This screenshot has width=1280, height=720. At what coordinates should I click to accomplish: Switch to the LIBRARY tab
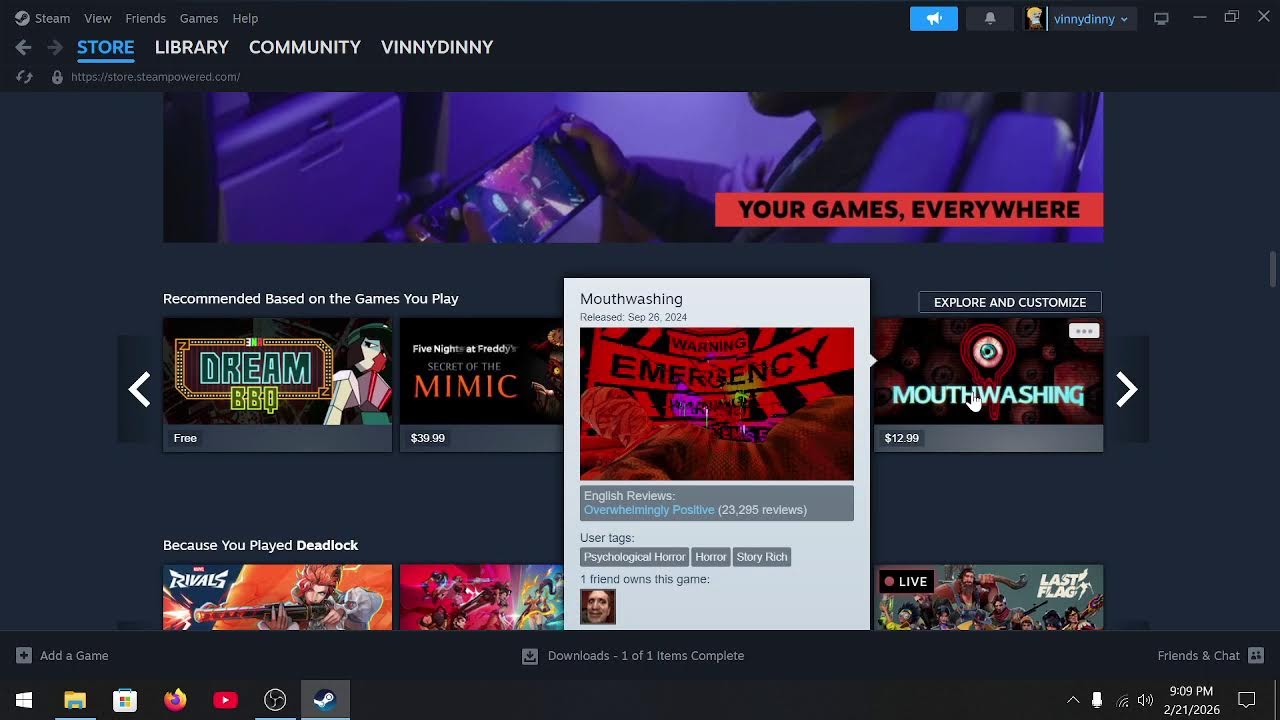pyautogui.click(x=192, y=47)
